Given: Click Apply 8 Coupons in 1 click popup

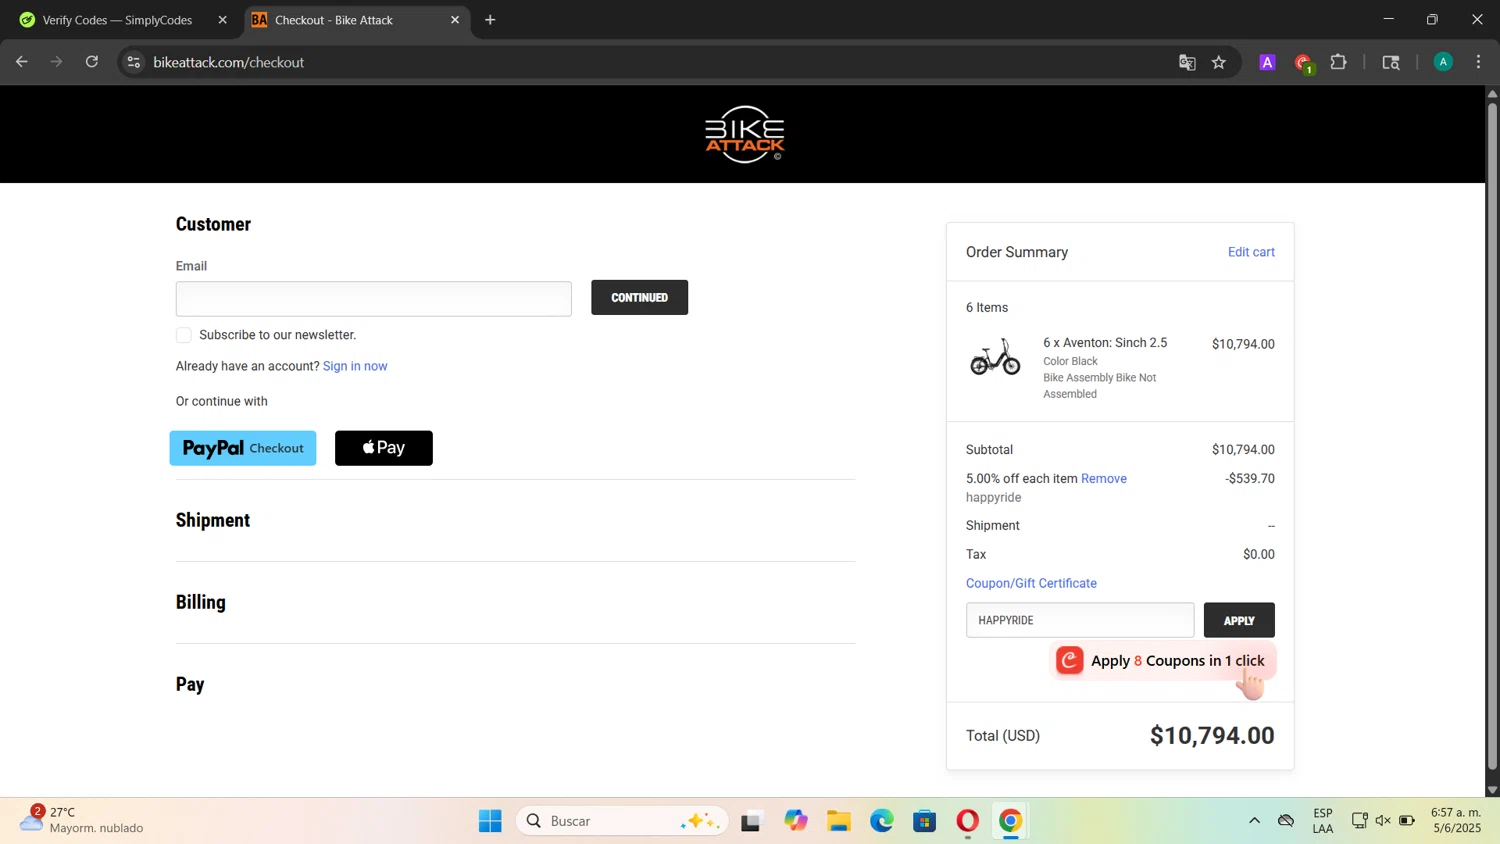Looking at the screenshot, I should tap(1164, 661).
